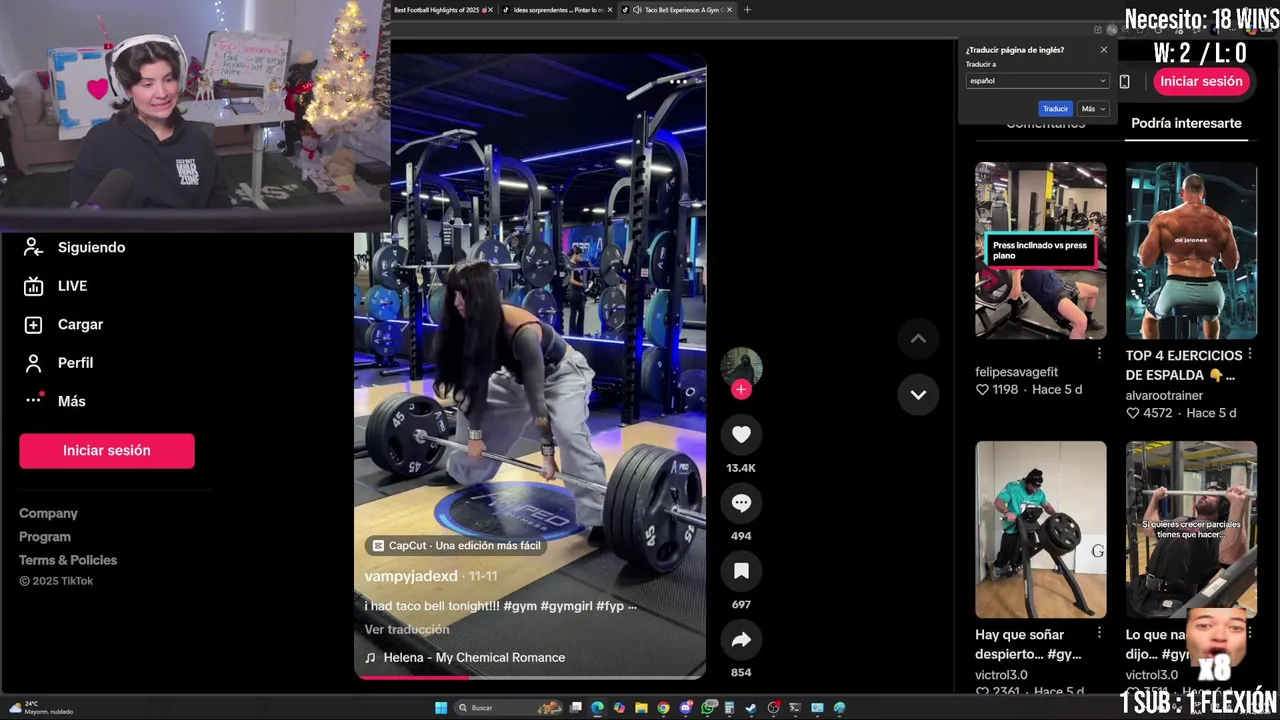
Task: Open a new browser tab
Action: [x=747, y=10]
